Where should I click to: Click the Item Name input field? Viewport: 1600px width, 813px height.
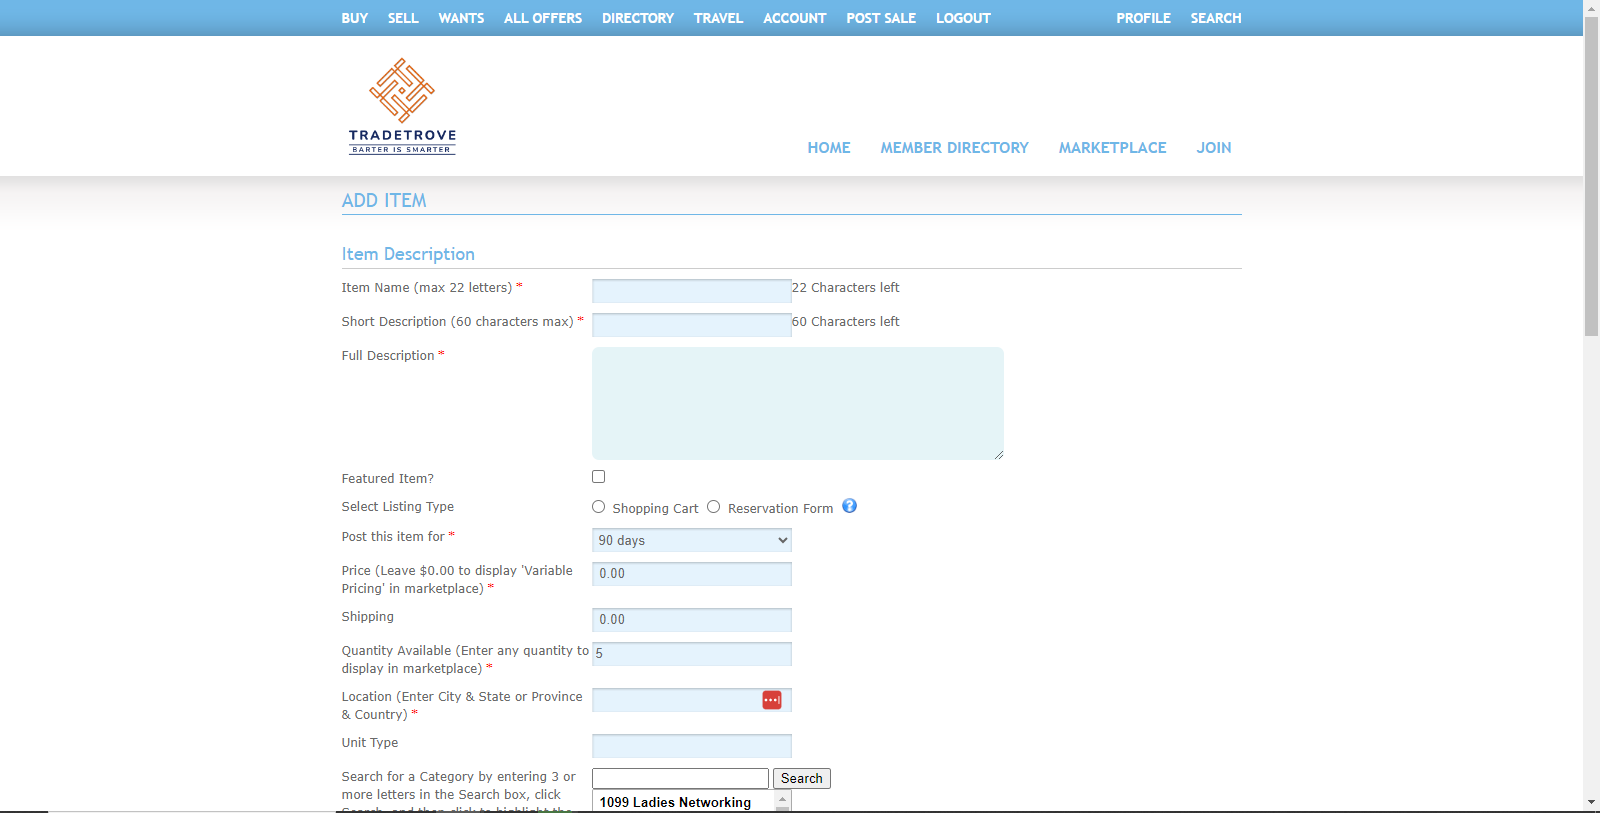(x=691, y=291)
